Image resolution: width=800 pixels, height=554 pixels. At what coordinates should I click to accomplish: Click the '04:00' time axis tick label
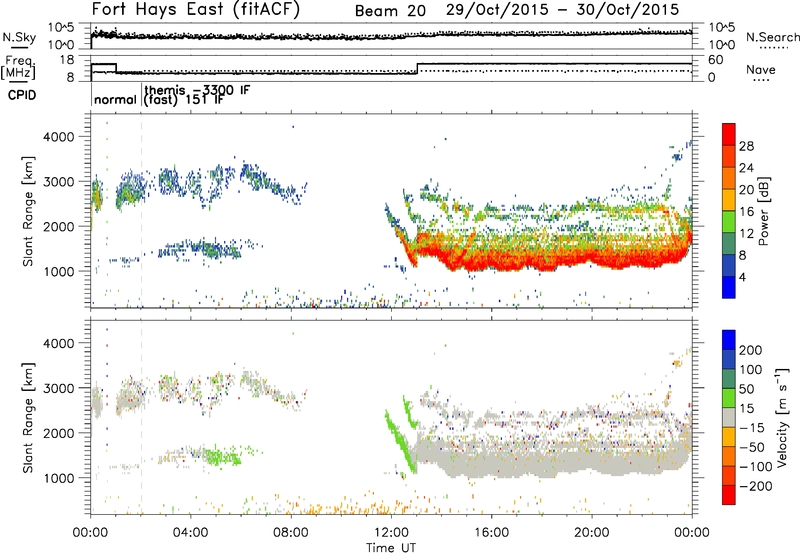pos(191,533)
